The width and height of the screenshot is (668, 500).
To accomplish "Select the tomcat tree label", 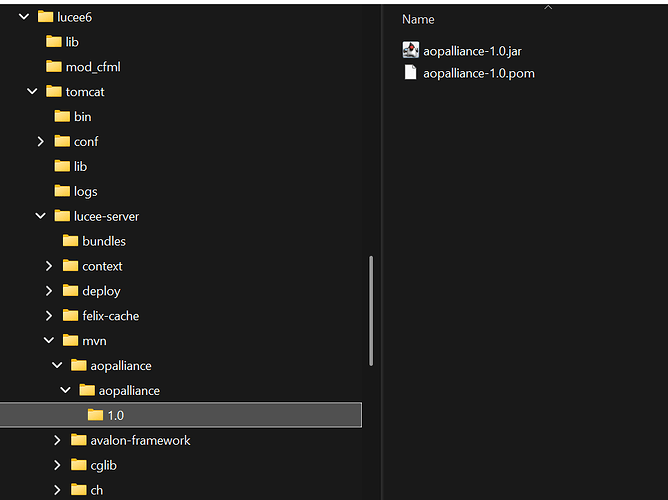I will pos(85,92).
